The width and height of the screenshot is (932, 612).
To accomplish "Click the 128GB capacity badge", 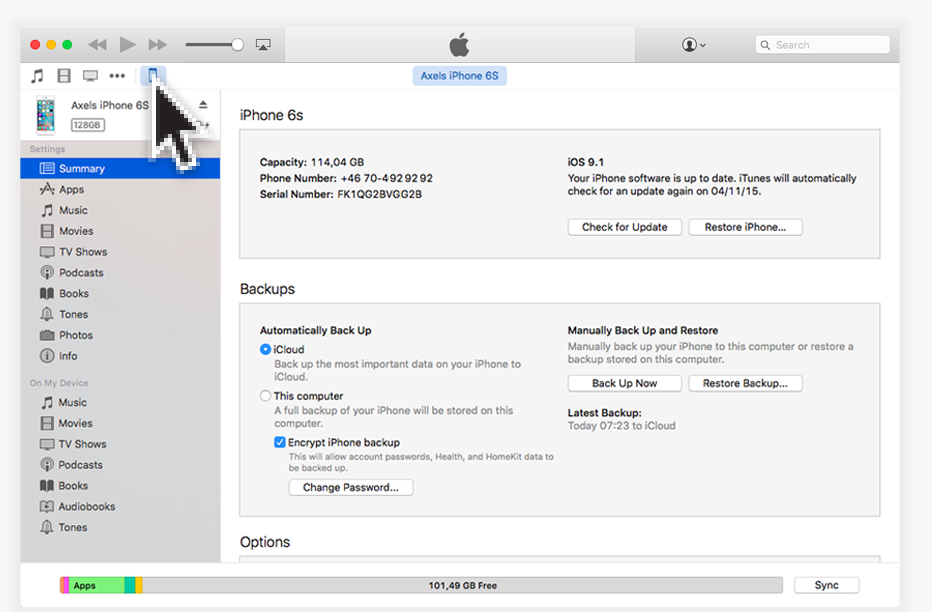I will [88, 125].
